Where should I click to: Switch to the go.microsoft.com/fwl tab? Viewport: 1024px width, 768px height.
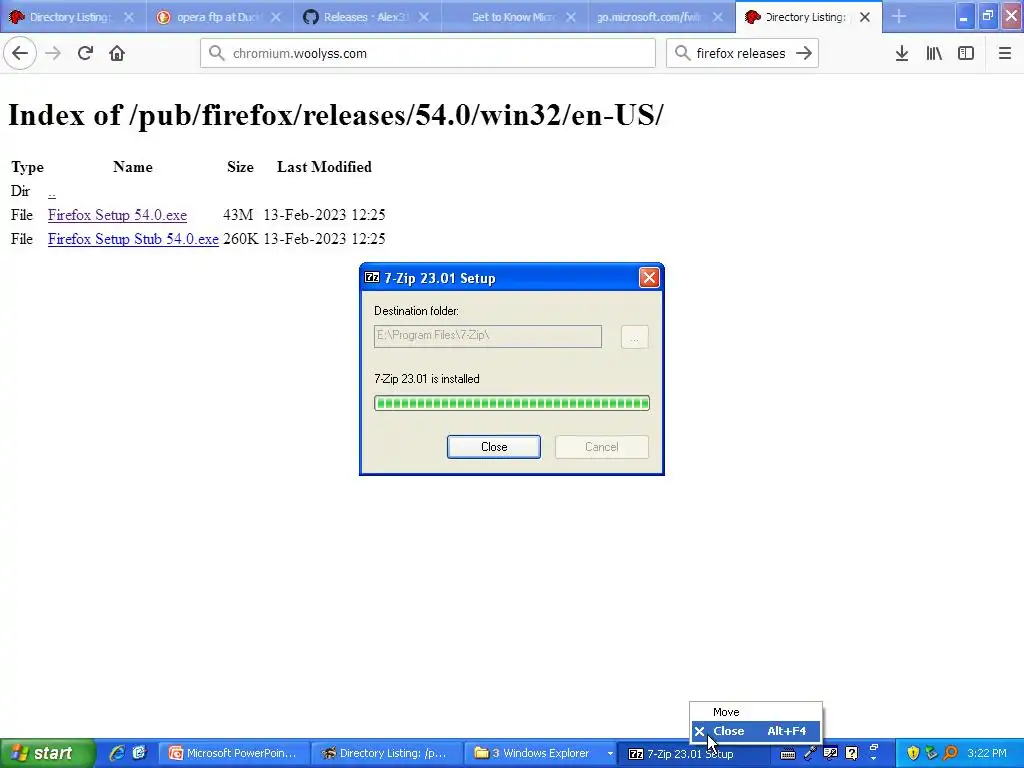647,17
